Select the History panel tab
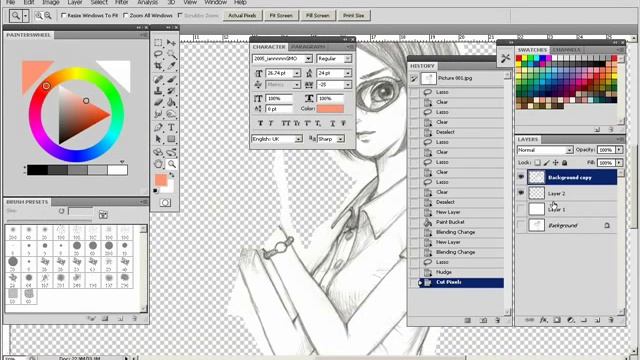Image resolution: width=640 pixels, height=360 pixels. [422, 66]
